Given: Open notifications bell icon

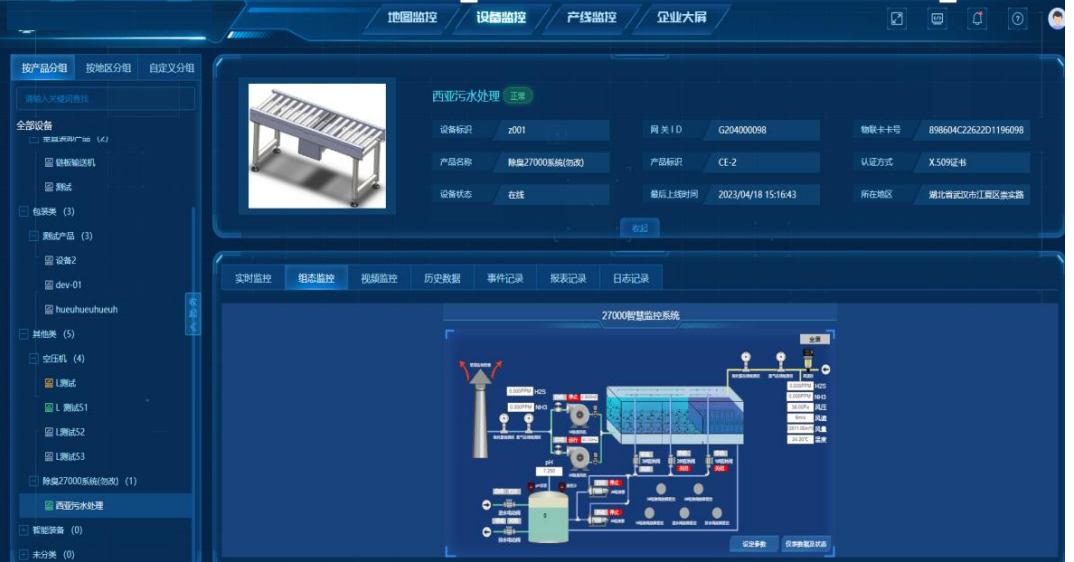Looking at the screenshot, I should click(x=977, y=19).
